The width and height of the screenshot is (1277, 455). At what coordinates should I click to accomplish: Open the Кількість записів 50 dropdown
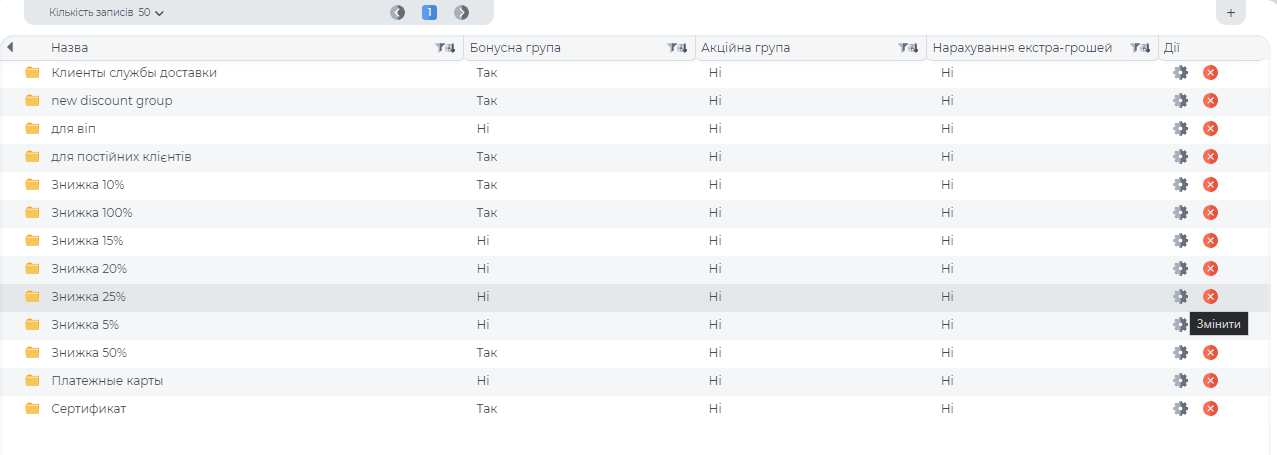pos(107,12)
